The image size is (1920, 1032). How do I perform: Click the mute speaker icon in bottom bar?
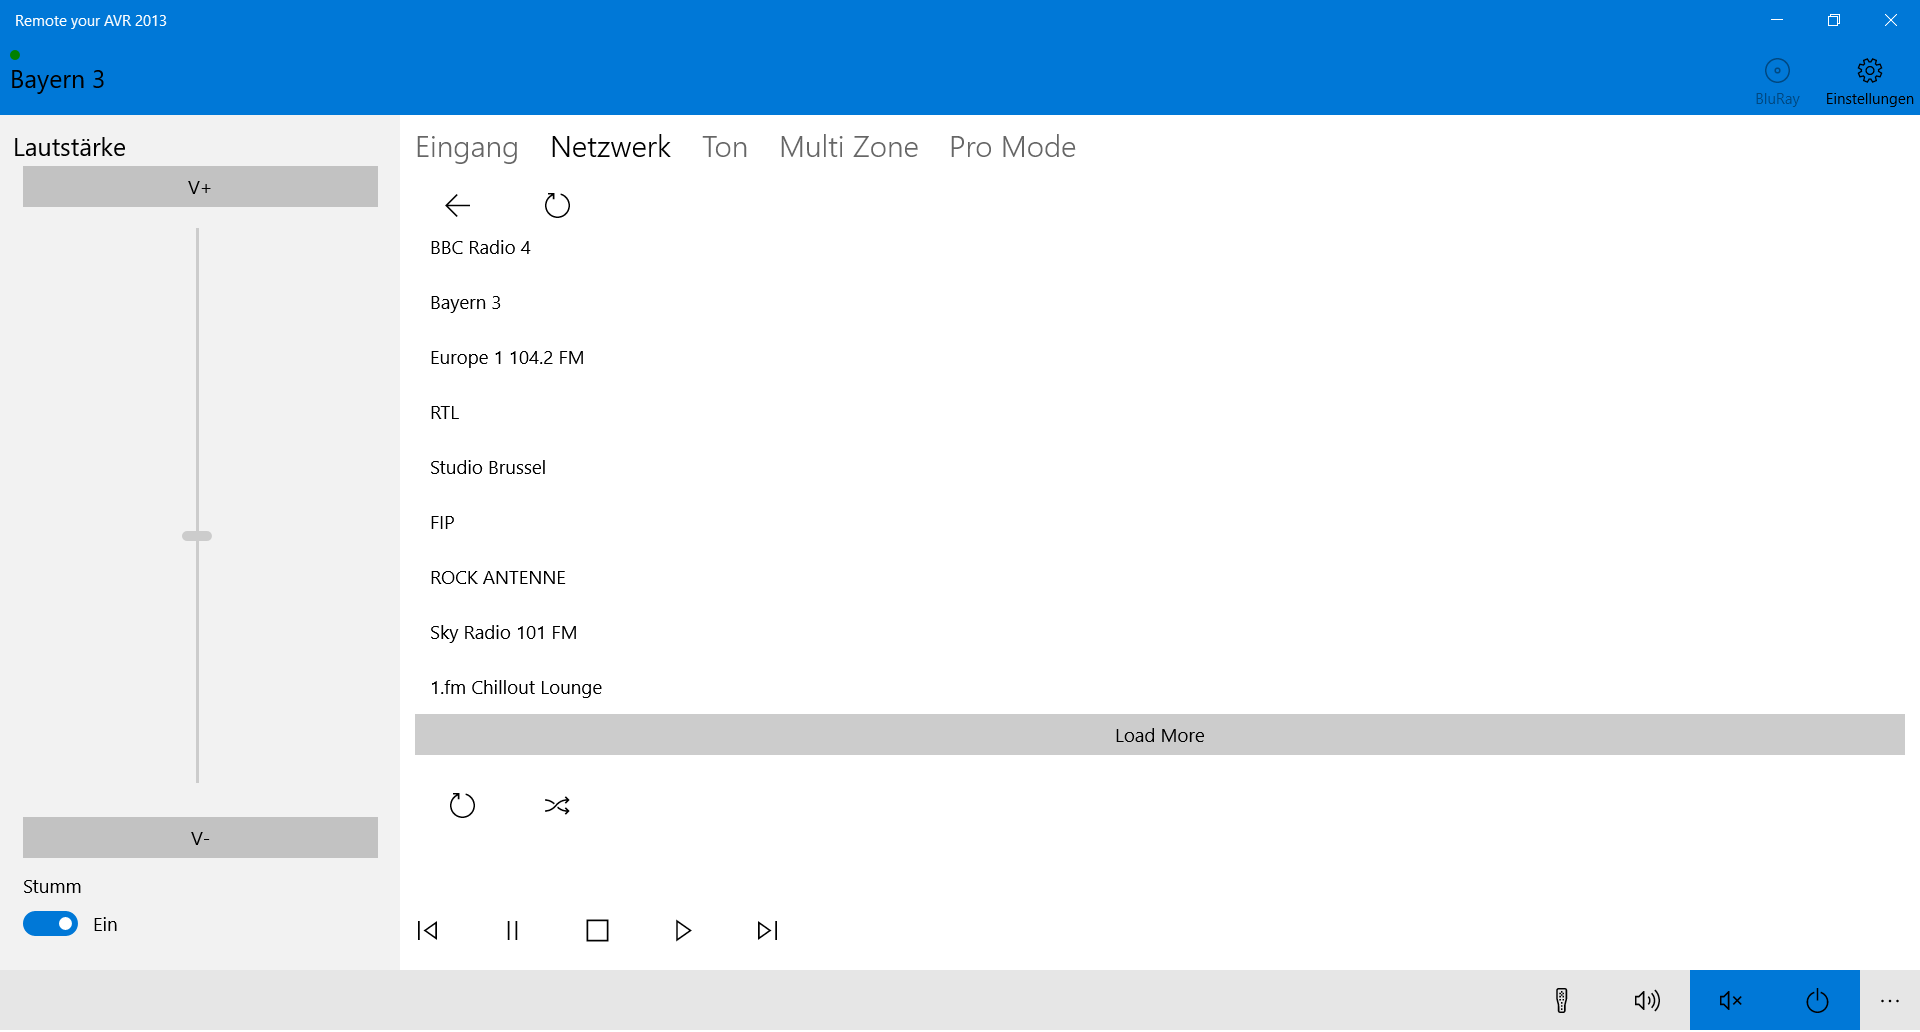coord(1731,1001)
